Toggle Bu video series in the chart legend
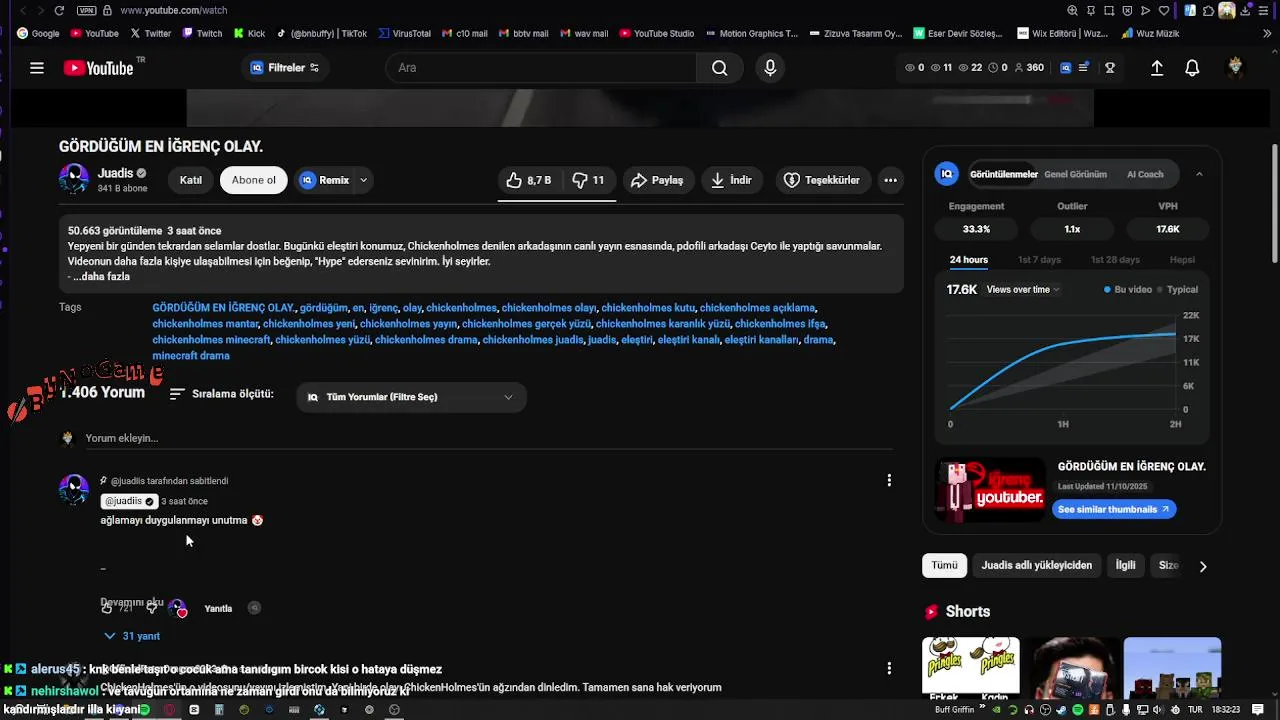 [x=1128, y=289]
